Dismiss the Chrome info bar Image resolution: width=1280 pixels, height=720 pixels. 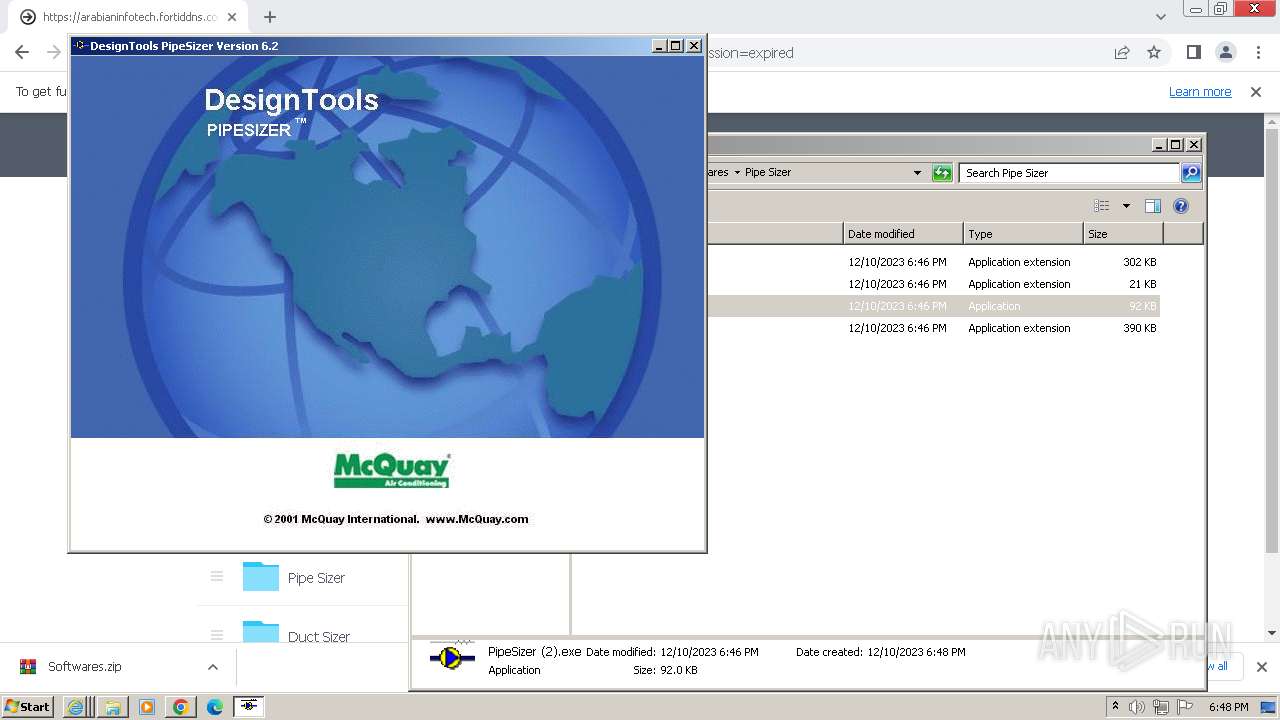coord(1256,92)
